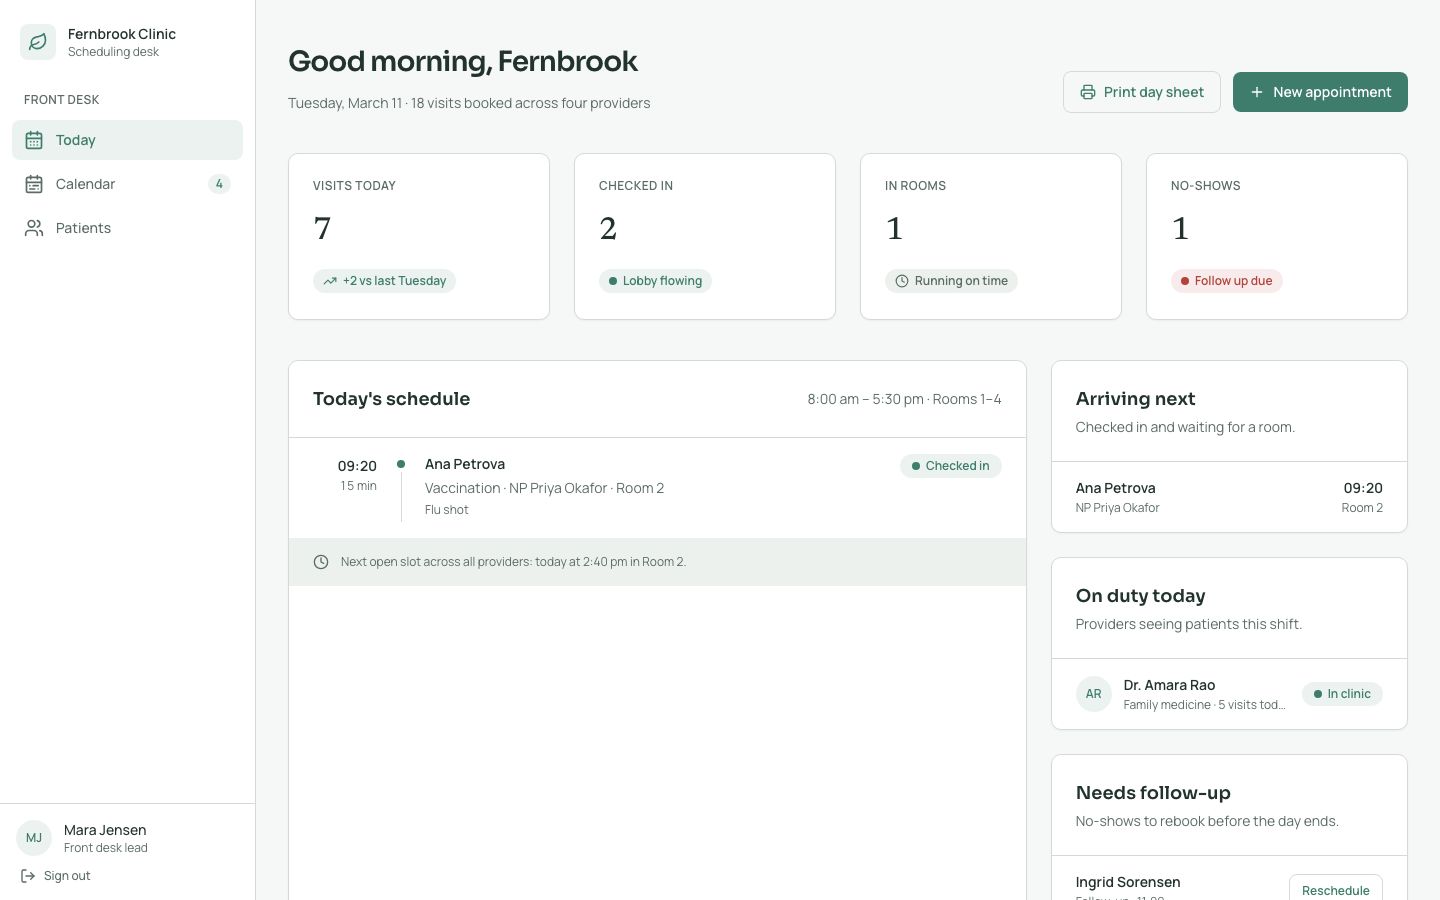Click the No-Shows count 1

pyautogui.click(x=1180, y=229)
